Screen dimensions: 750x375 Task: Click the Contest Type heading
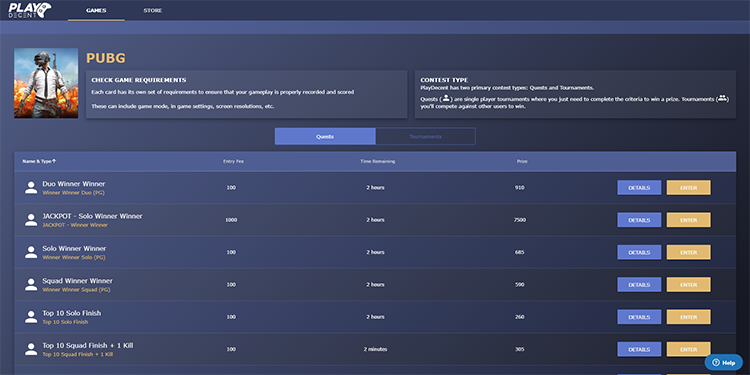tap(444, 80)
